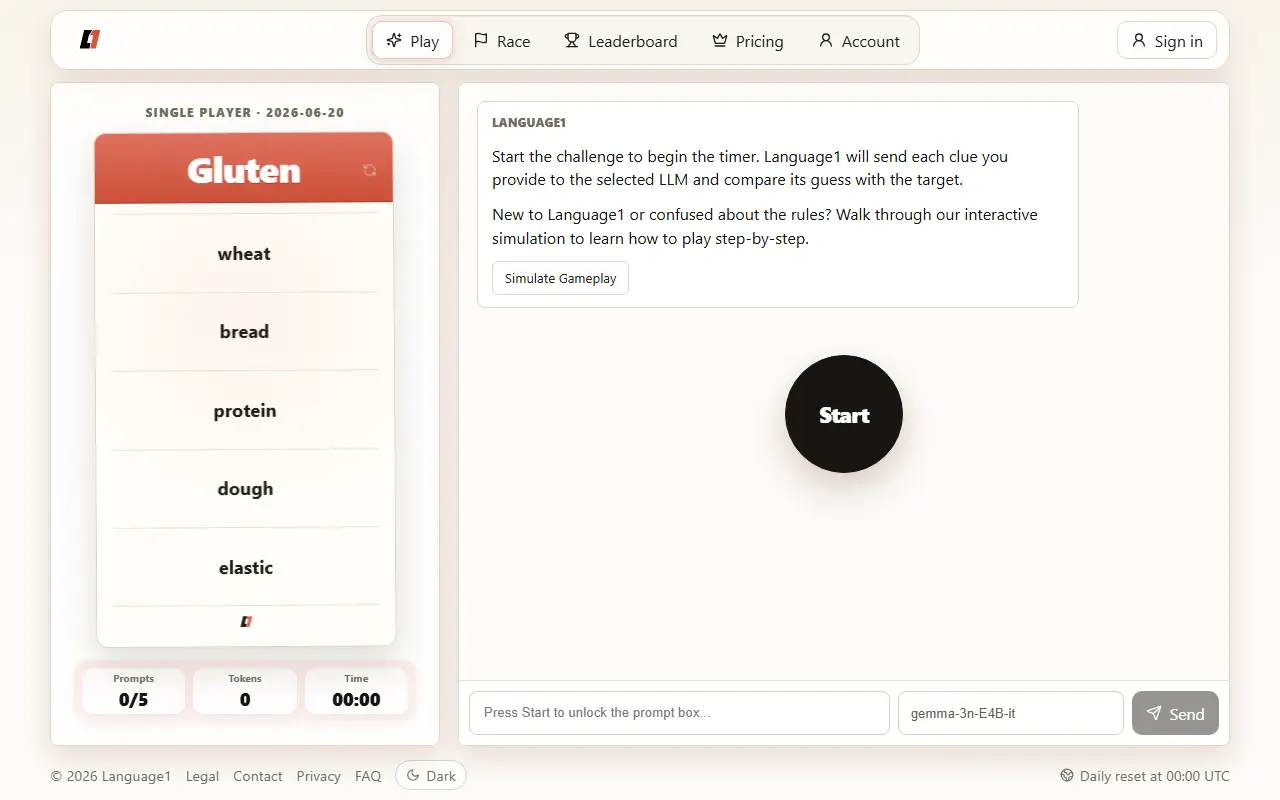Open the Contact footer link
This screenshot has height=800, width=1280.
pos(257,776)
